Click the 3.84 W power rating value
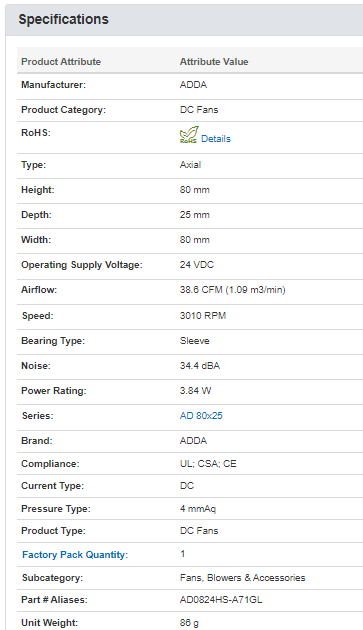363x630 pixels. (195, 391)
